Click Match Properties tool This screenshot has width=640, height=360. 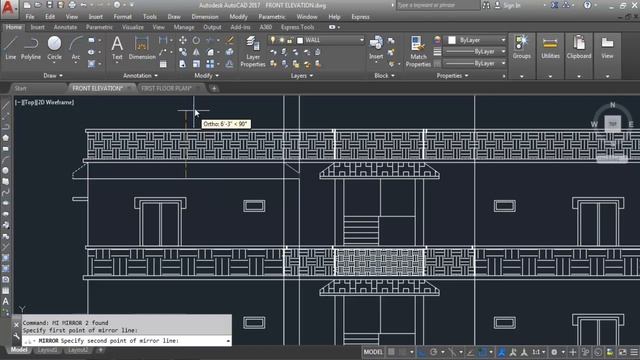(x=418, y=51)
